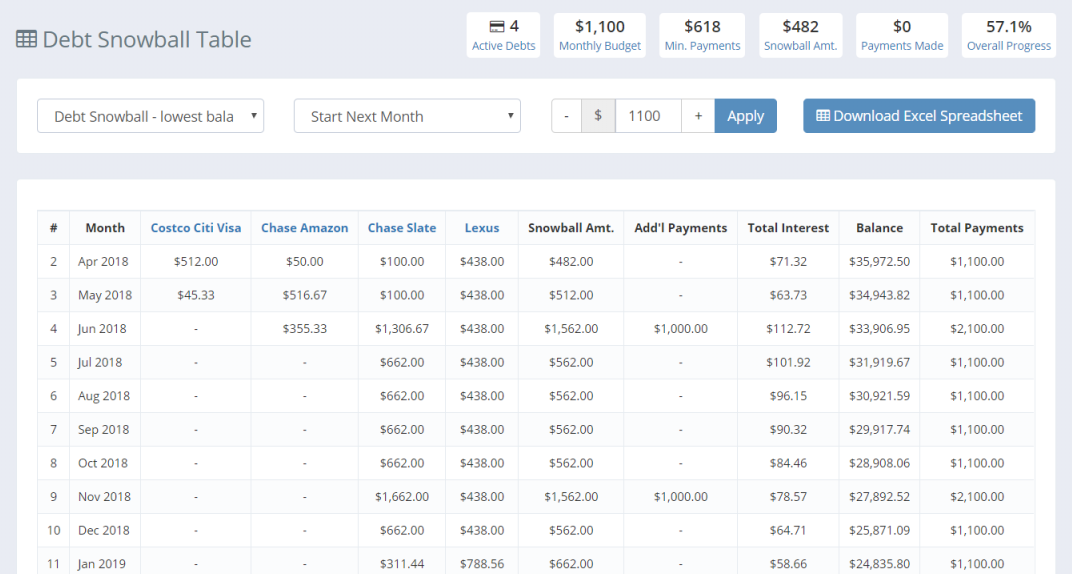Click the $618 Min. Payments card
The image size is (1072, 574).
pos(702,36)
